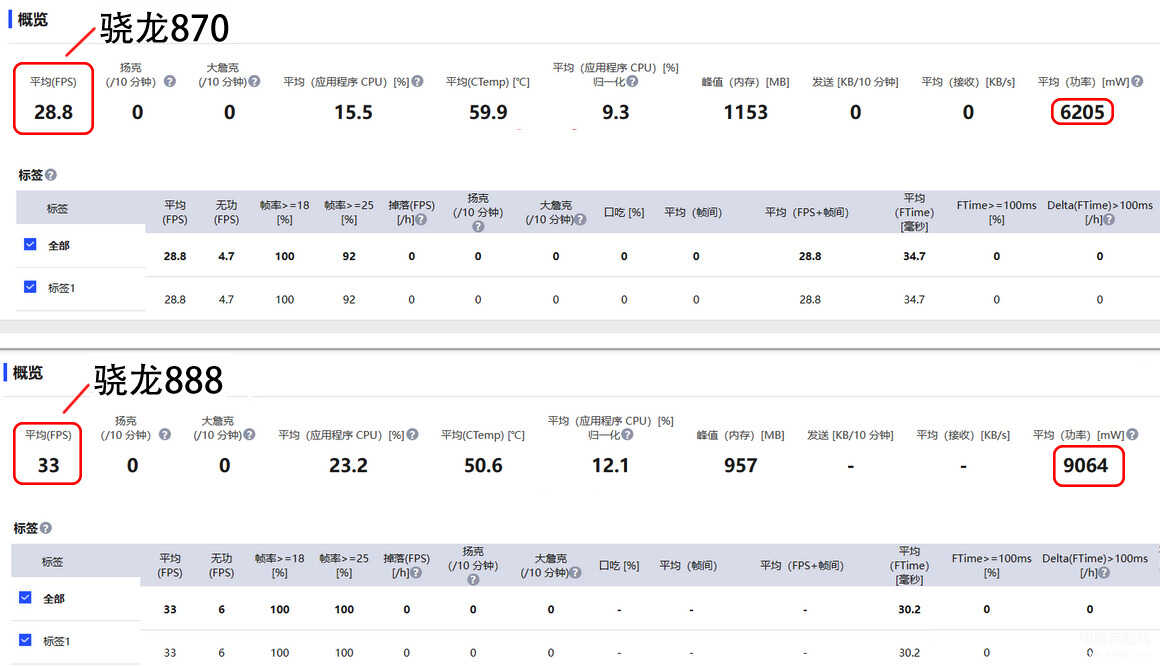Open help icon next to 归一化 above 12.1

[627, 435]
